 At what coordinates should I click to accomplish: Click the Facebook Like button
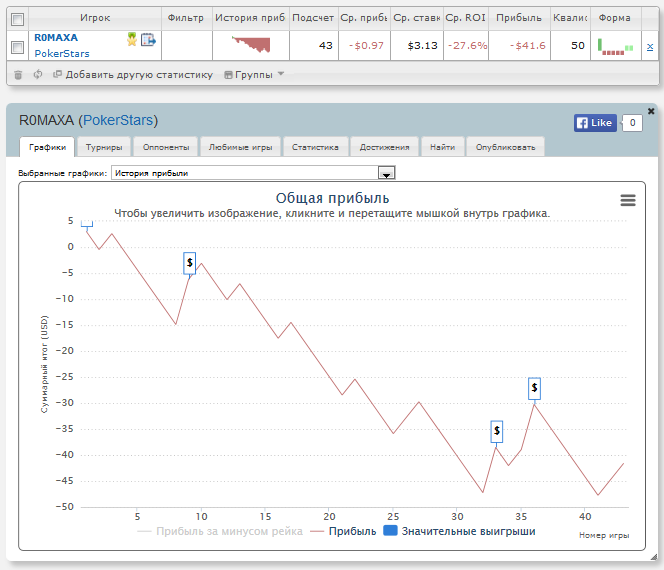[594, 123]
